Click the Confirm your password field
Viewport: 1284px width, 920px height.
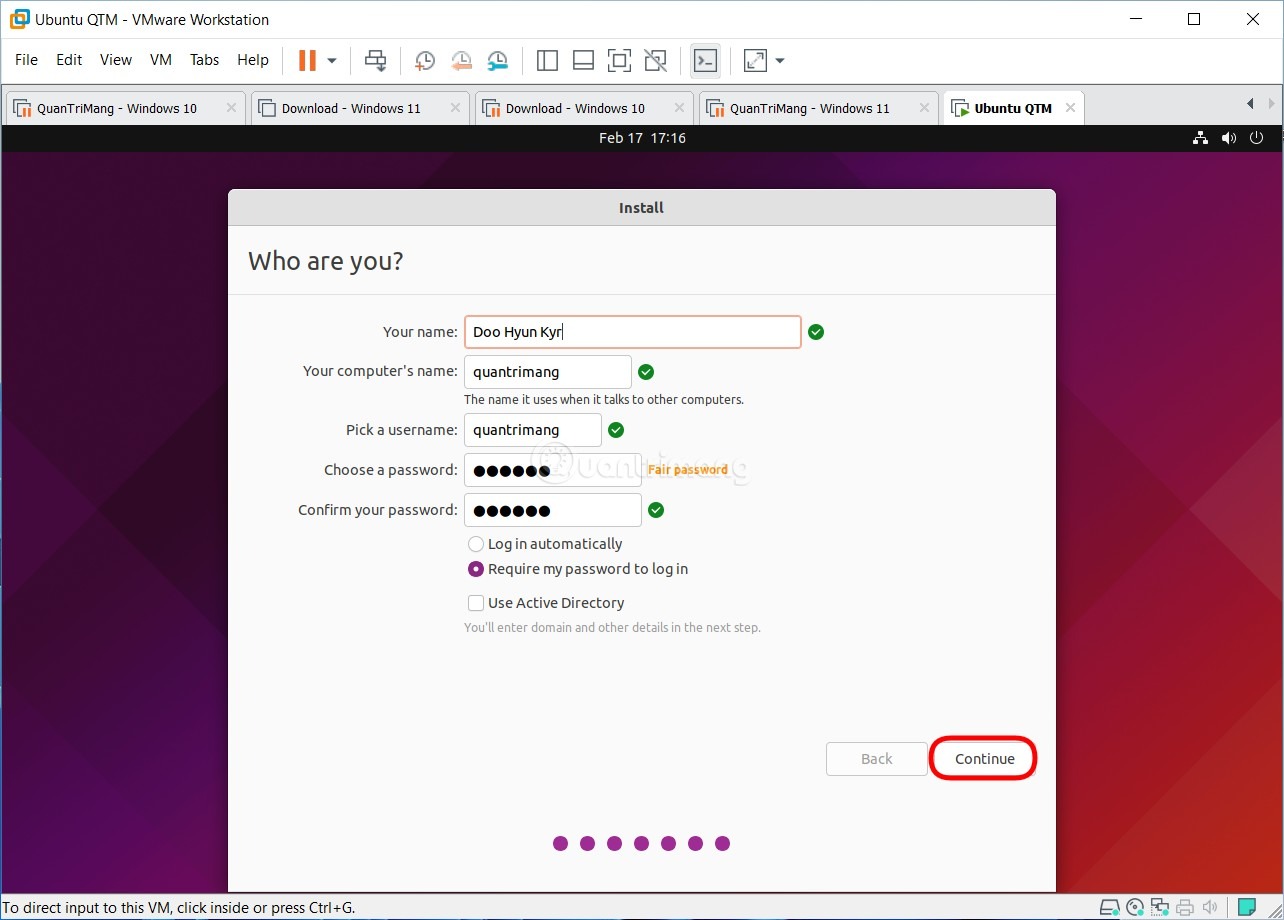coord(553,510)
